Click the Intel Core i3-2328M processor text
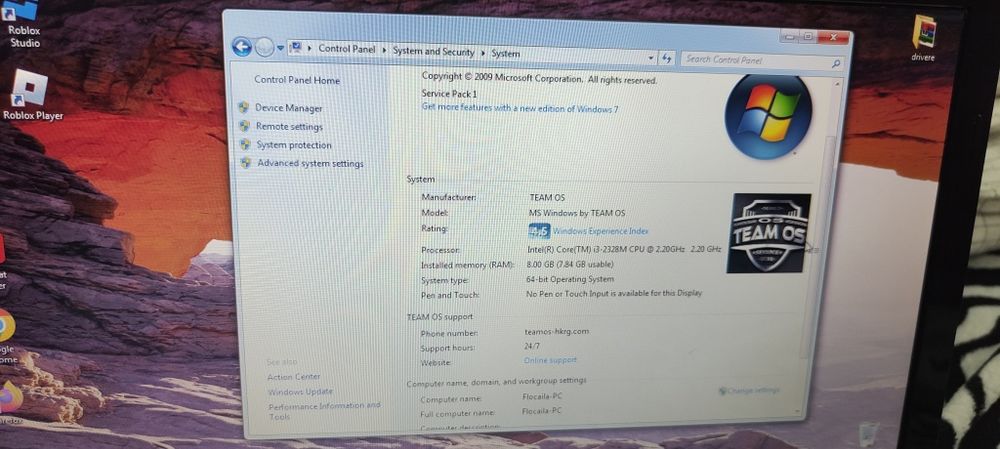Image resolution: width=1000 pixels, height=449 pixels. pyautogui.click(x=624, y=249)
